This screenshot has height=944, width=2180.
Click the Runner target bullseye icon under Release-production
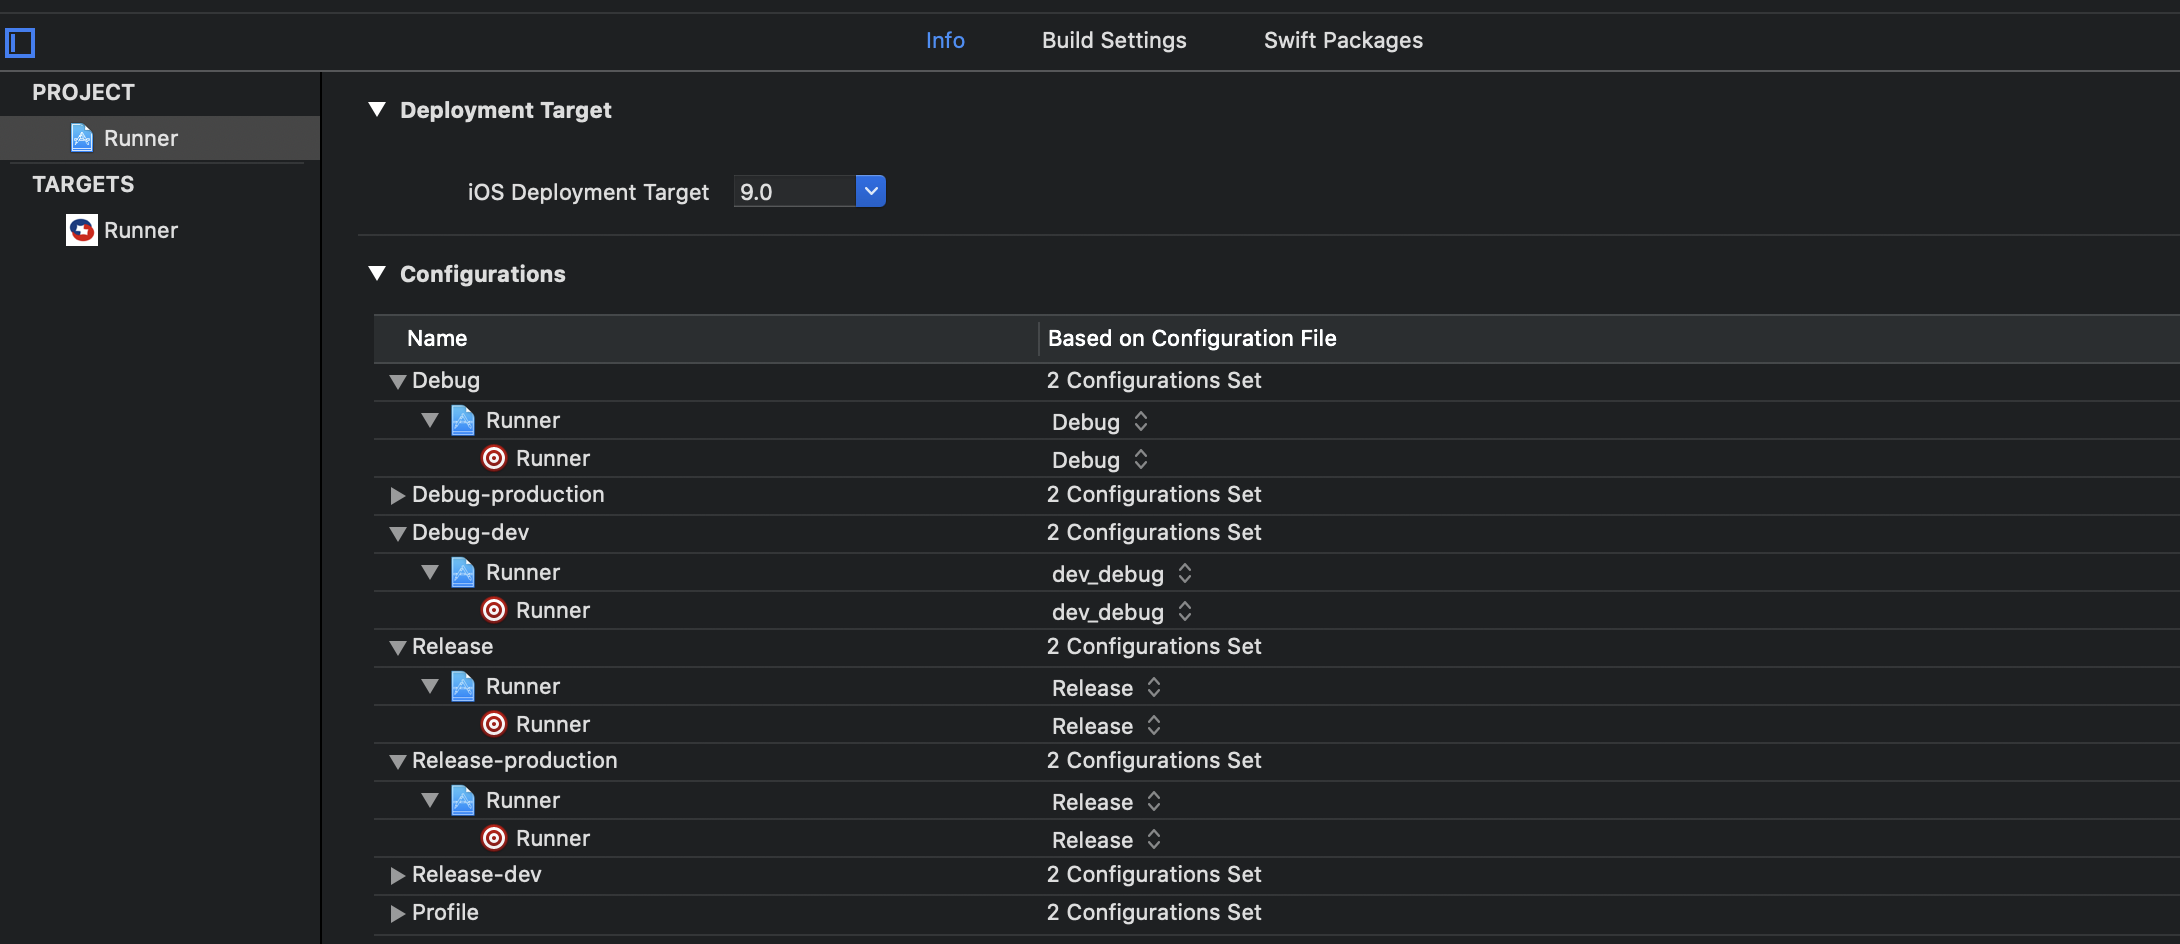(494, 838)
